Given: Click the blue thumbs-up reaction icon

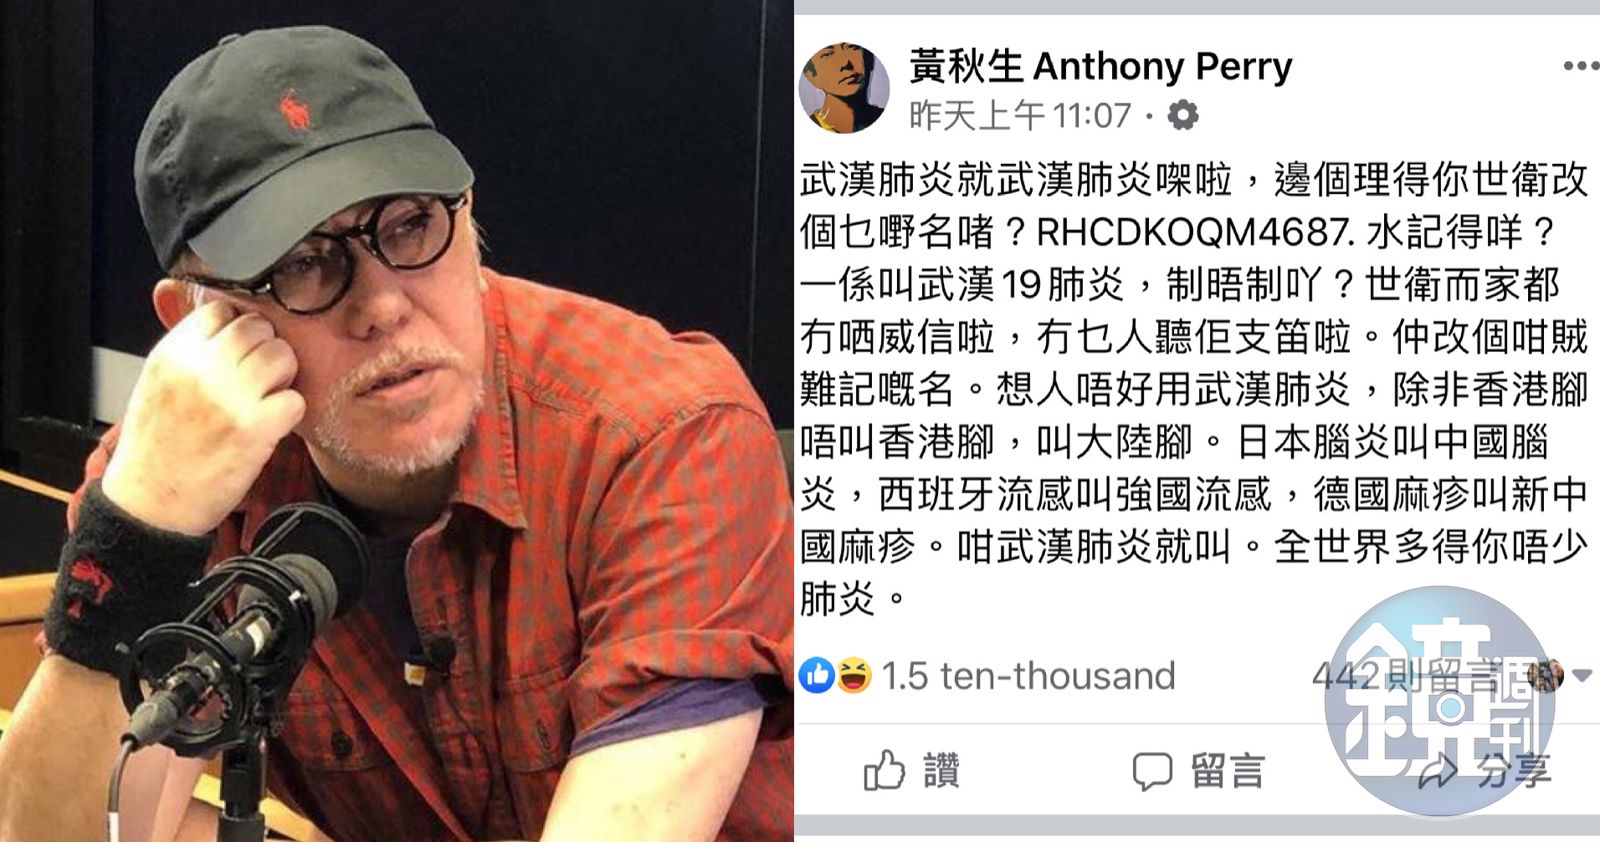Looking at the screenshot, I should (816, 676).
